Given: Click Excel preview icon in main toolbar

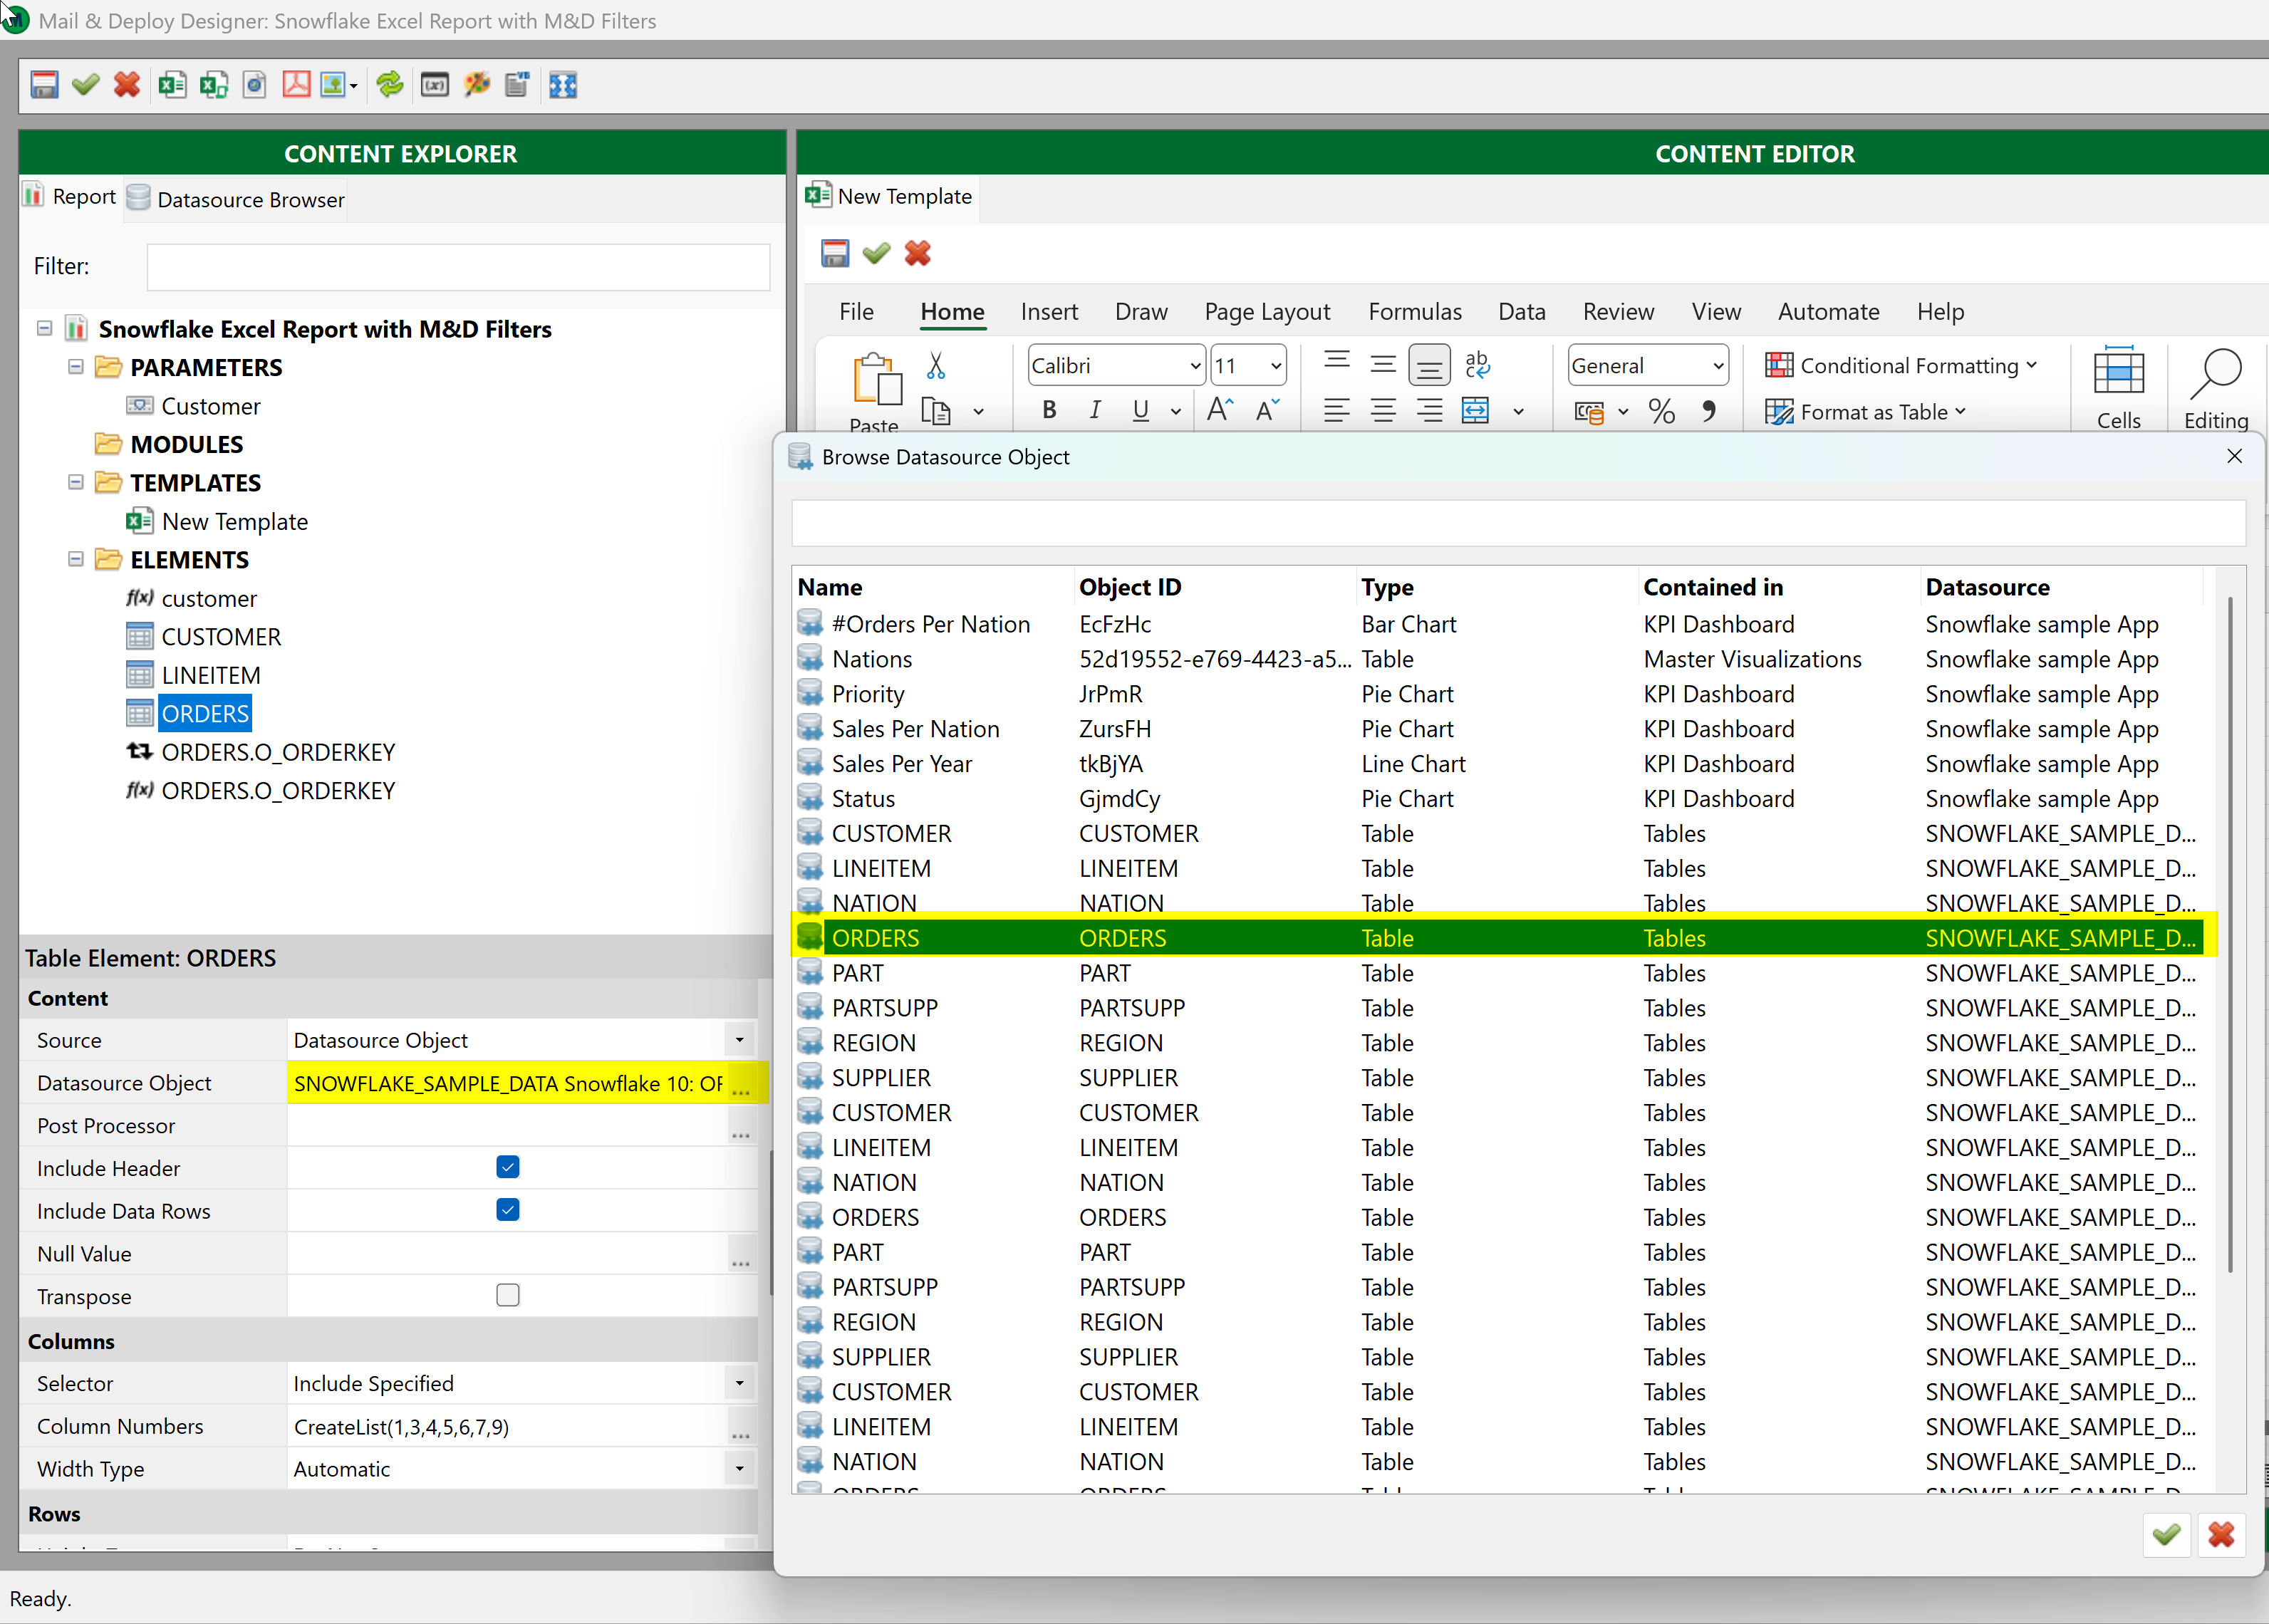Looking at the screenshot, I should [x=172, y=85].
